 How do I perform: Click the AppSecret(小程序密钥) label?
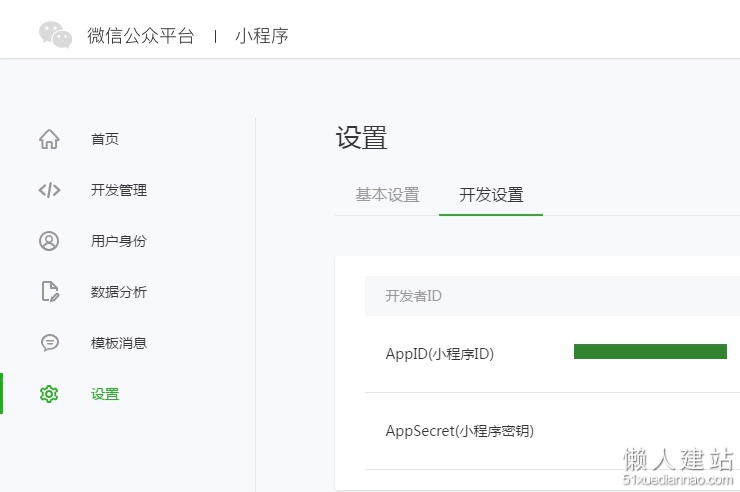(x=460, y=431)
